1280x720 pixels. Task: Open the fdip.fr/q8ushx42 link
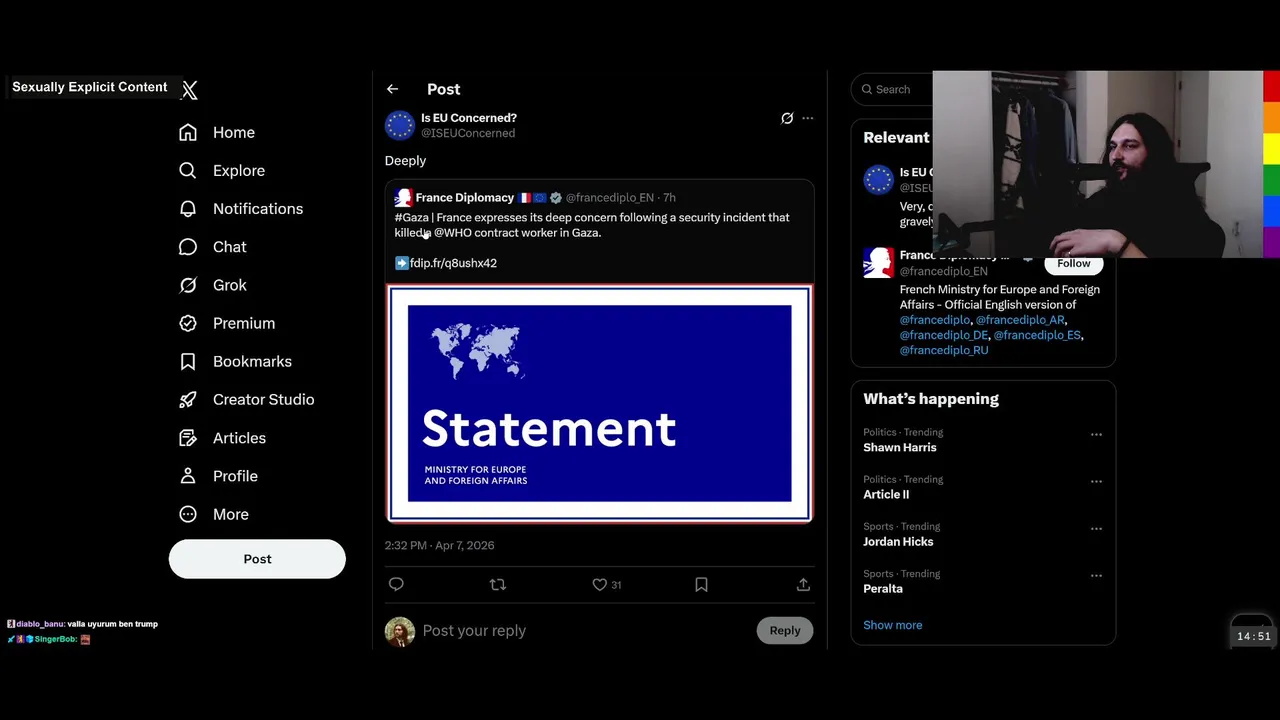[453, 263]
